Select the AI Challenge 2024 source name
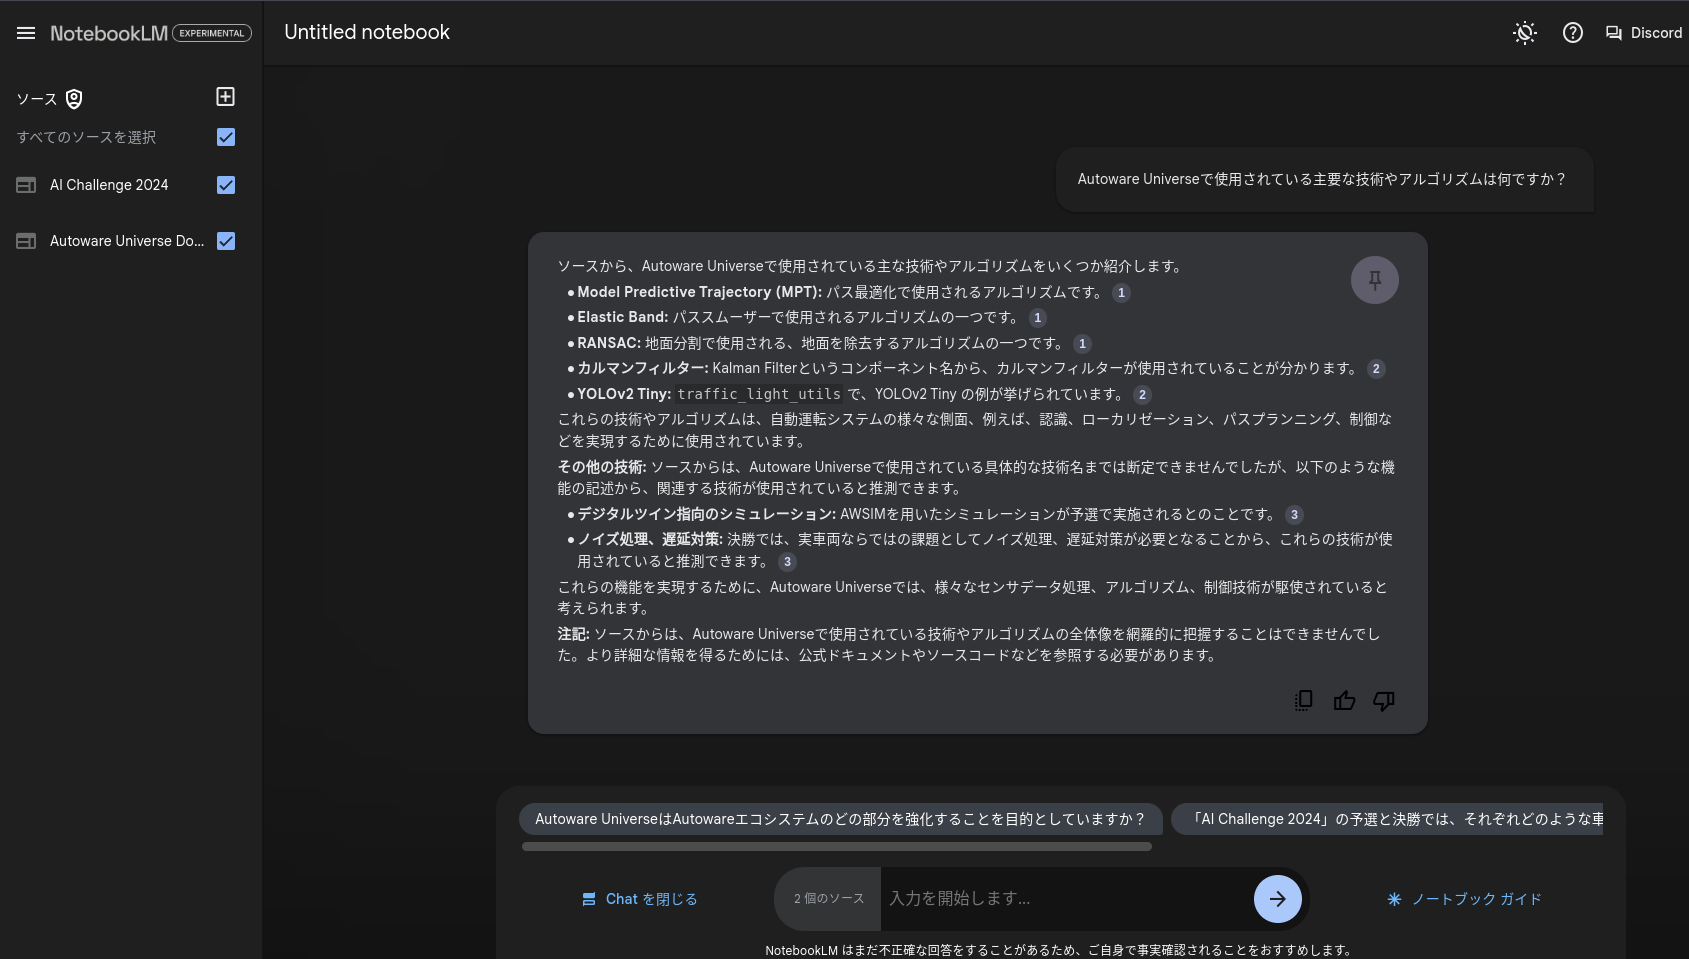Image resolution: width=1689 pixels, height=959 pixels. [109, 185]
